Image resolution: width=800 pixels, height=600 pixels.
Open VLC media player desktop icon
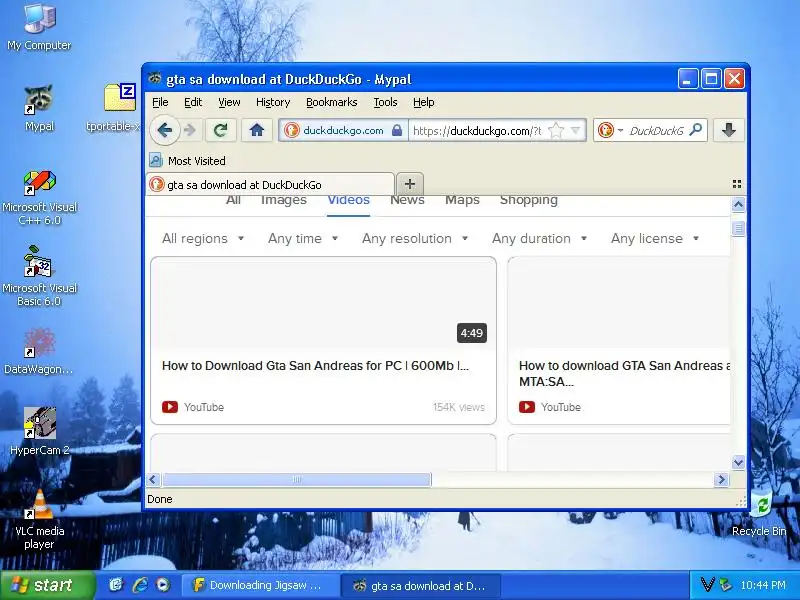[39, 519]
